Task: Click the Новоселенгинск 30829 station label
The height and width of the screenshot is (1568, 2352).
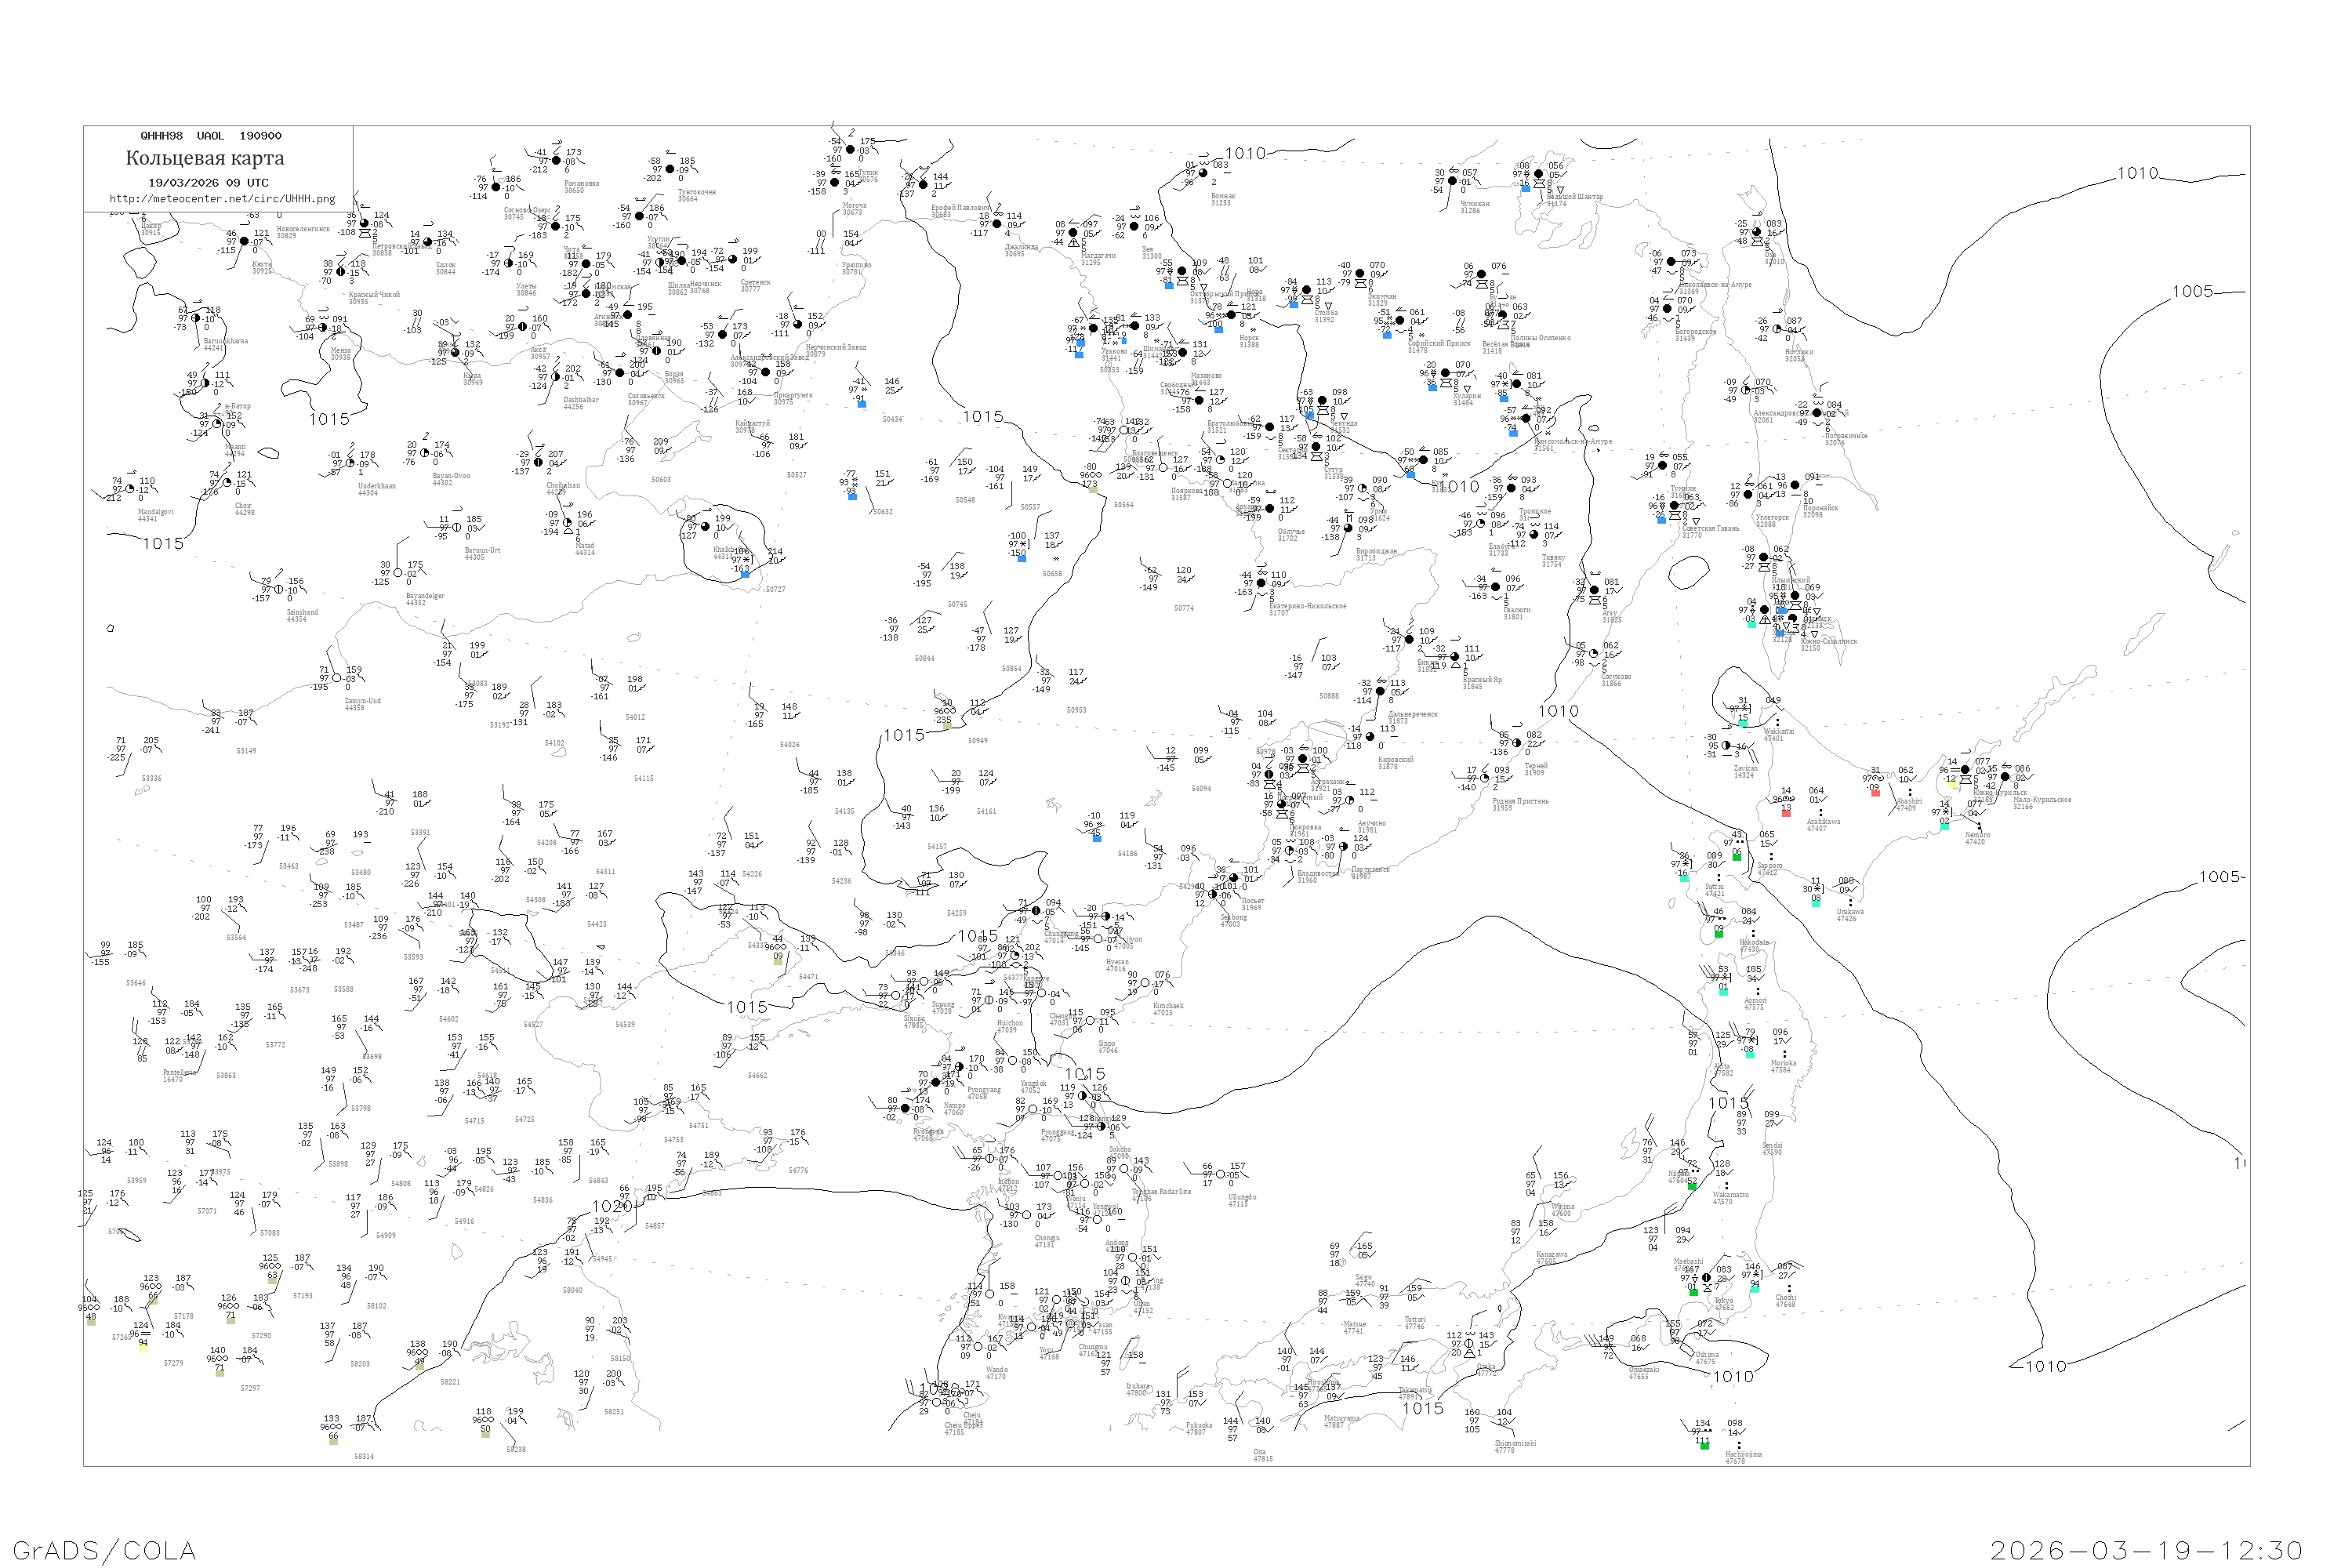Action: point(302,232)
